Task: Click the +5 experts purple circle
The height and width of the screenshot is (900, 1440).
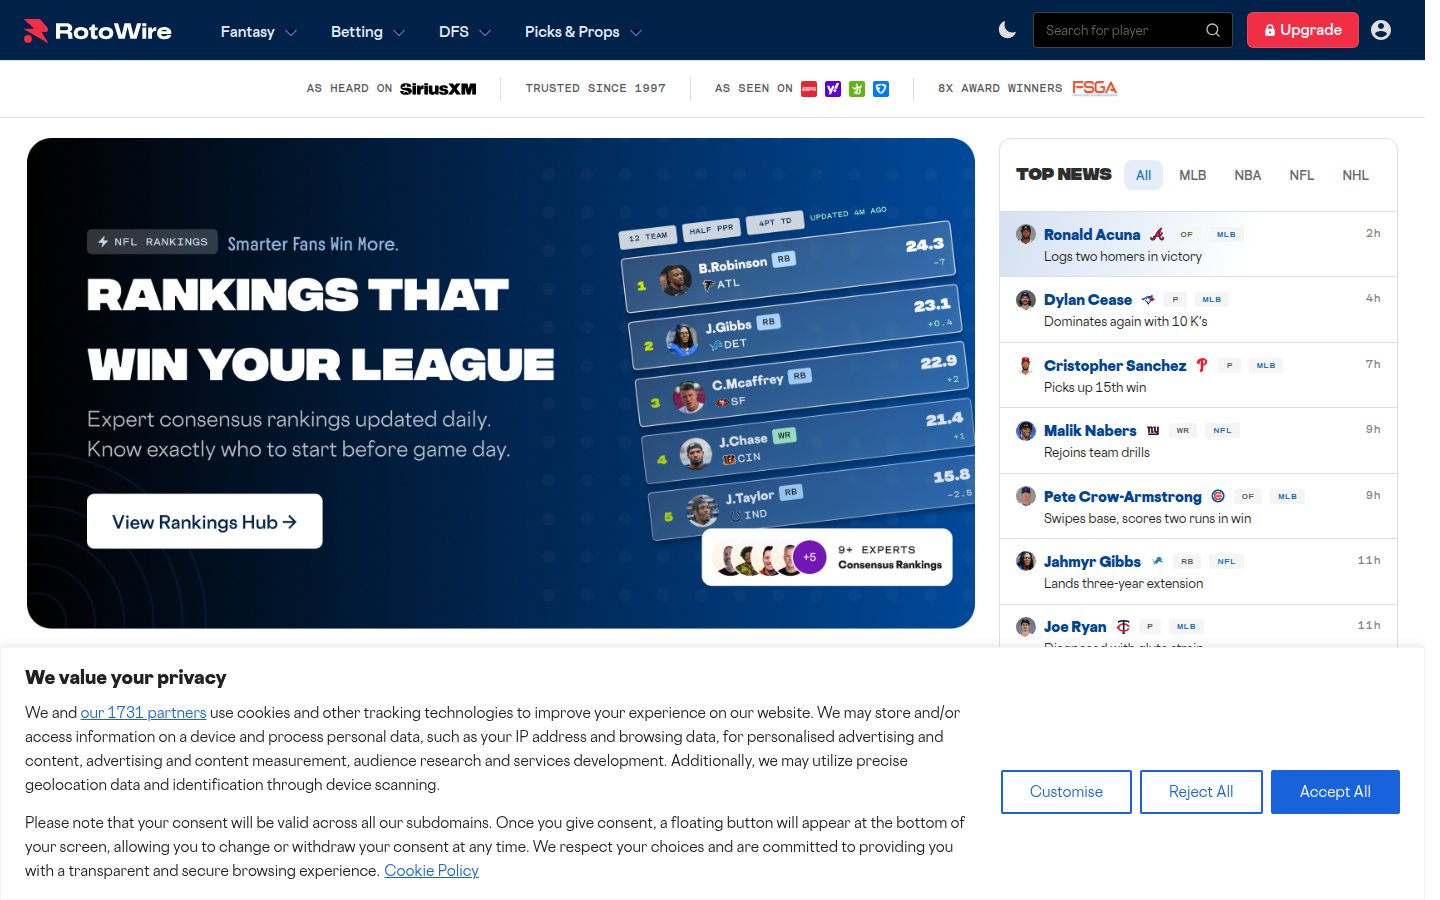Action: pos(810,557)
